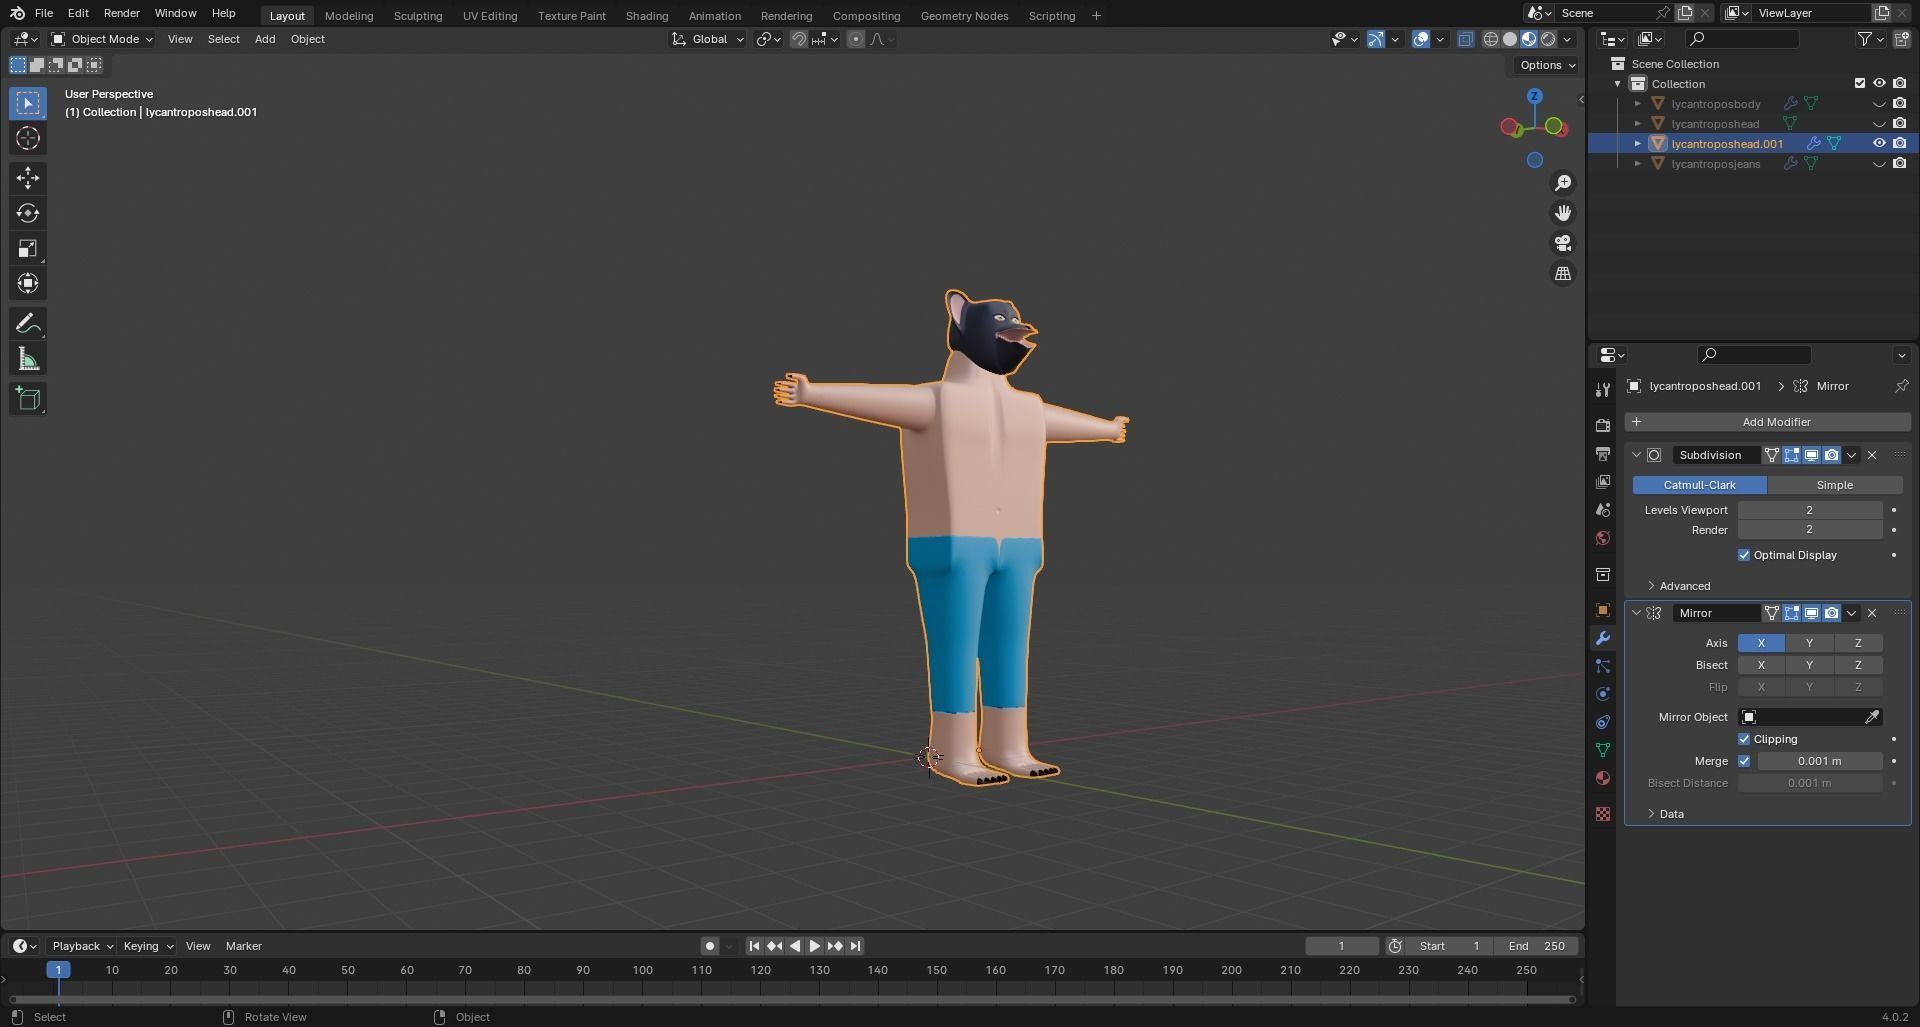Viewport: 1920px width, 1027px height.
Task: Switch to the Sculpting workspace tab
Action: click(418, 16)
